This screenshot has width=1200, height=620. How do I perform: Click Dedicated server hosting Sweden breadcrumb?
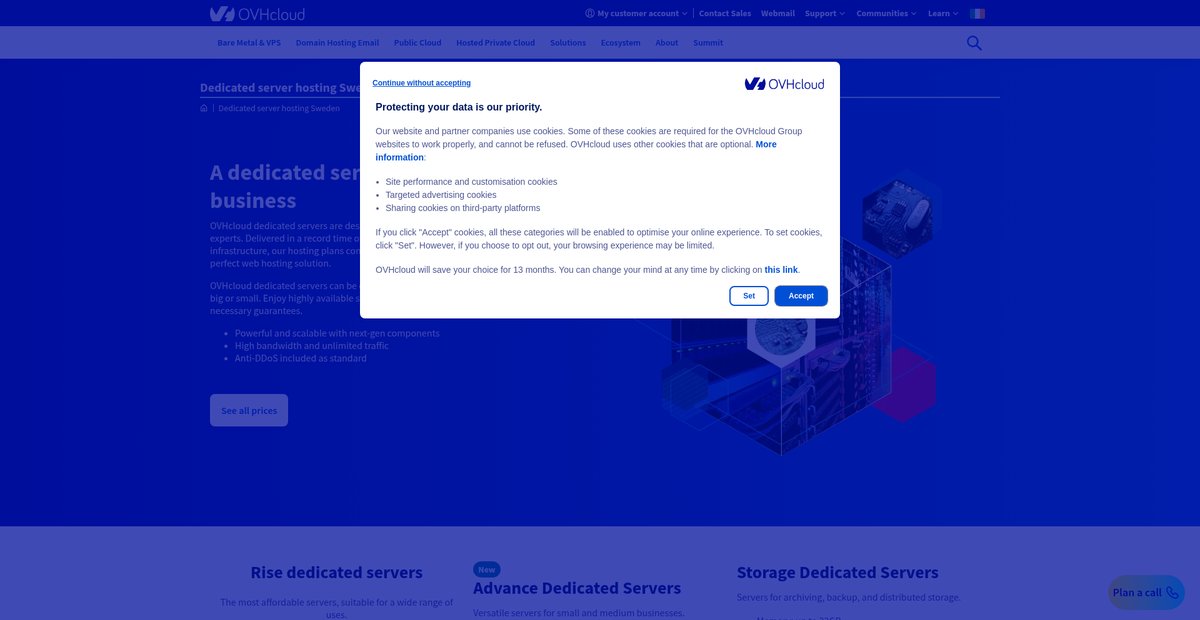[279, 108]
